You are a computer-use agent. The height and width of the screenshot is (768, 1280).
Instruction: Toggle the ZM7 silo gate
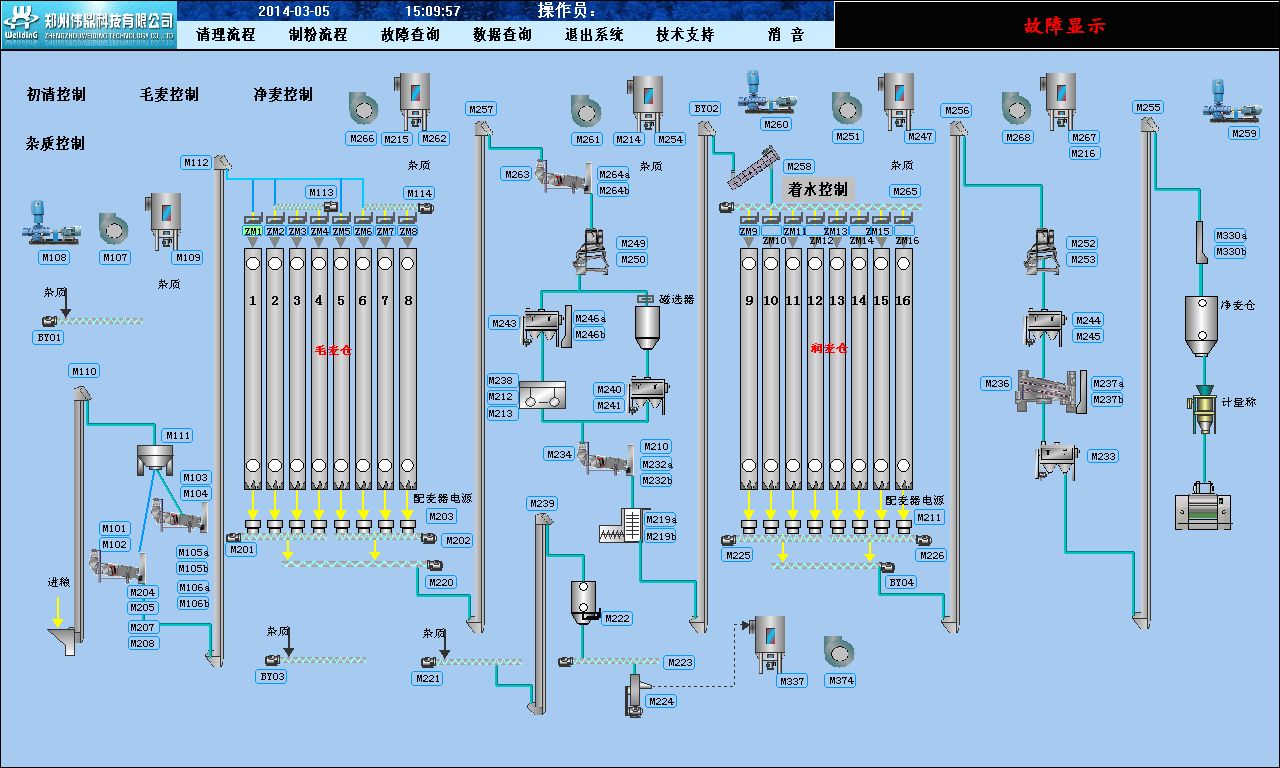coord(385,231)
